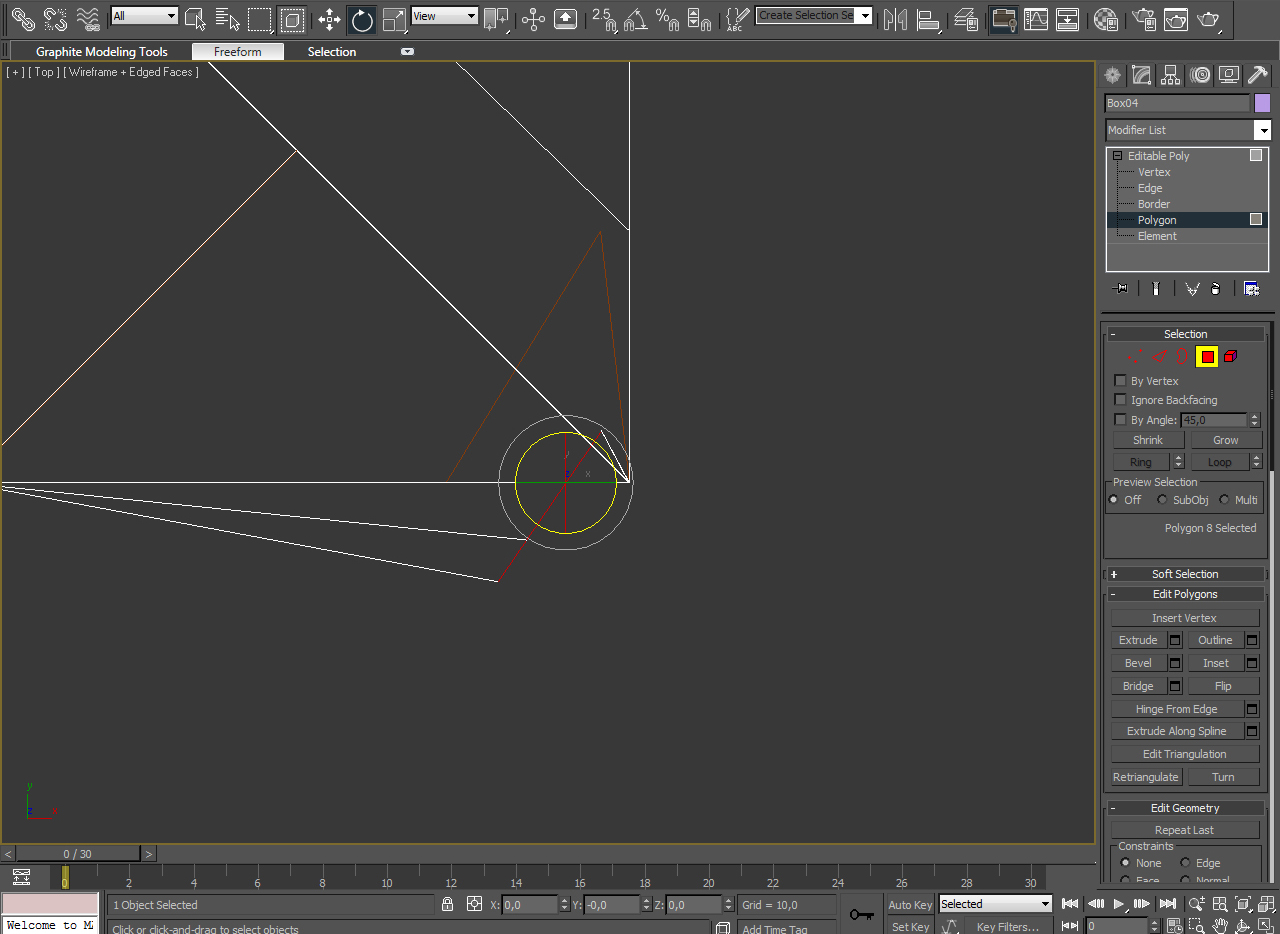Click the Angle Snap toggle icon
This screenshot has width=1280, height=934.
(634, 18)
